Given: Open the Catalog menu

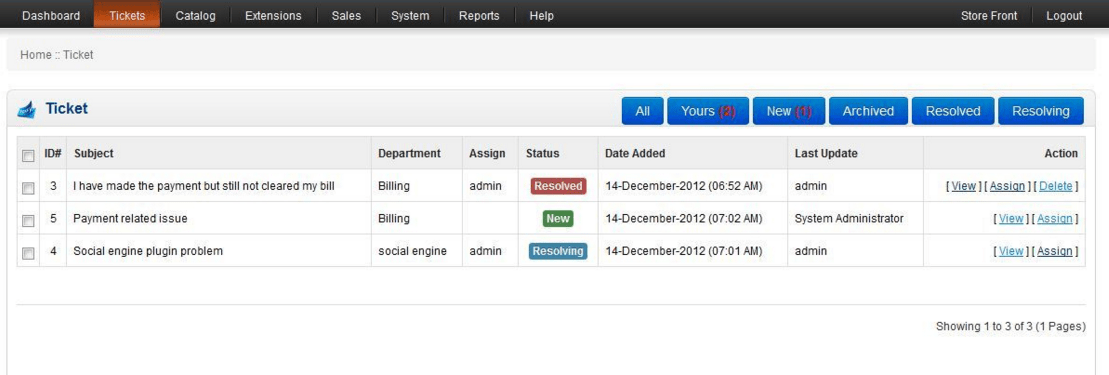Looking at the screenshot, I should tap(195, 16).
